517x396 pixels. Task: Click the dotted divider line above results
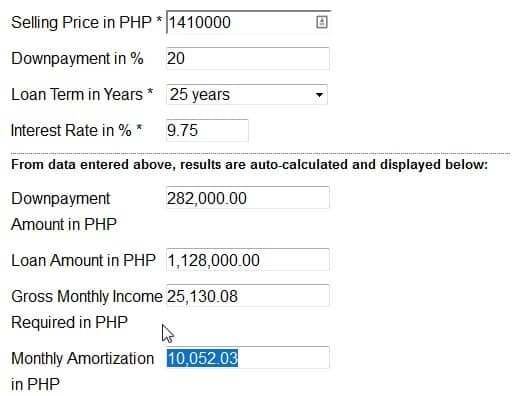pos(260,153)
